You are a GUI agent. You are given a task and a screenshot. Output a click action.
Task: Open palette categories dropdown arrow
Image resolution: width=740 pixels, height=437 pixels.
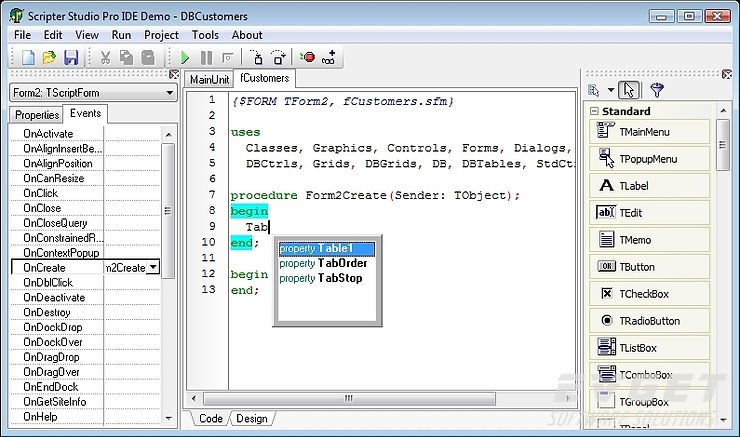pyautogui.click(x=611, y=90)
